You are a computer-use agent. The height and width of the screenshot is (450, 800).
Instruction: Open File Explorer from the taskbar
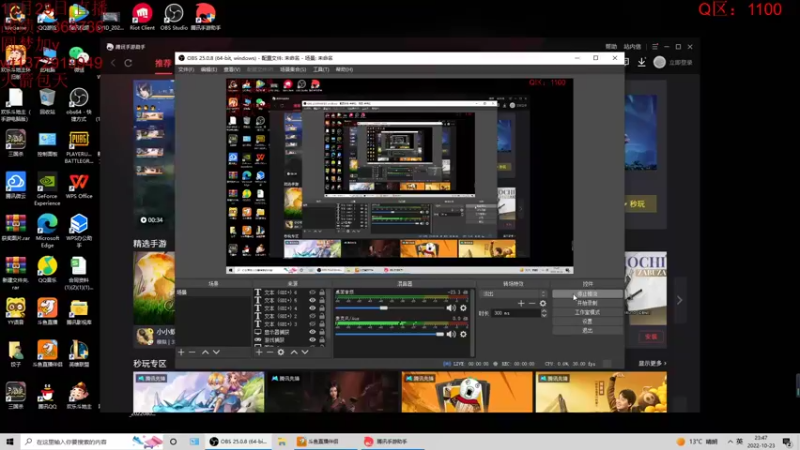tap(282, 441)
